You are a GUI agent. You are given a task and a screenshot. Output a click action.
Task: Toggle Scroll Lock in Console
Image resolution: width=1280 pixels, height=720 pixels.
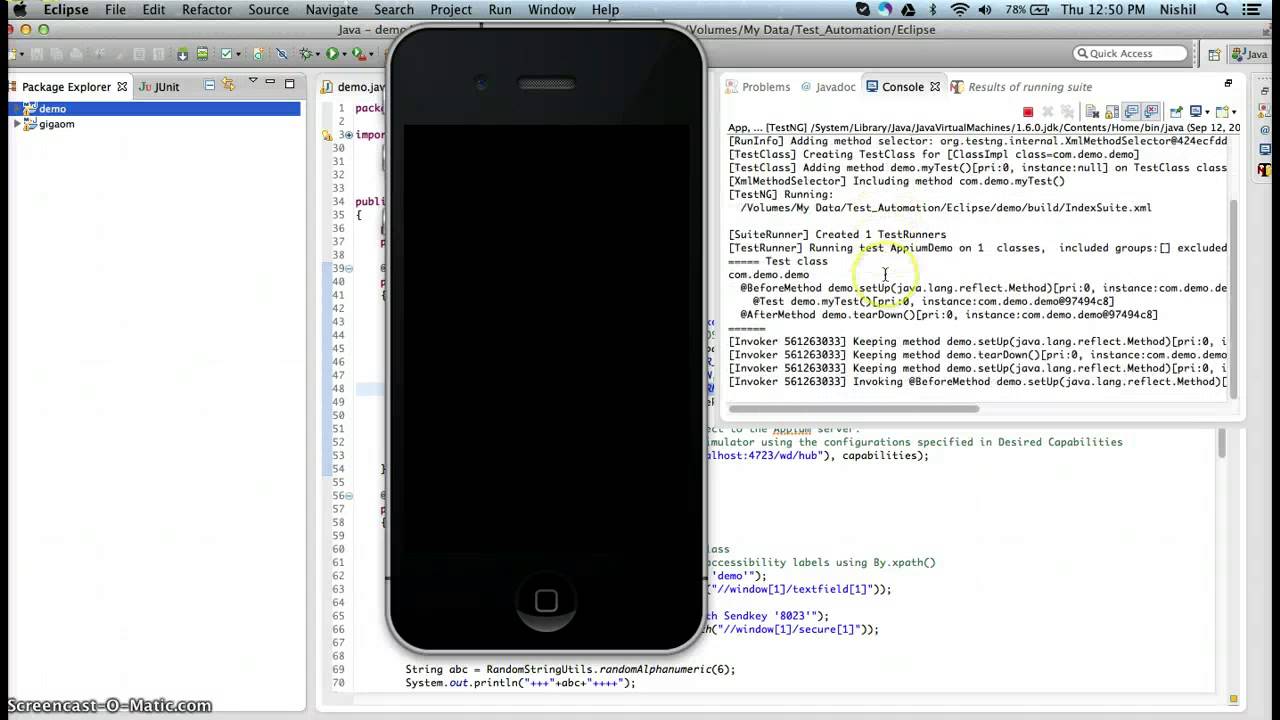(x=1112, y=112)
